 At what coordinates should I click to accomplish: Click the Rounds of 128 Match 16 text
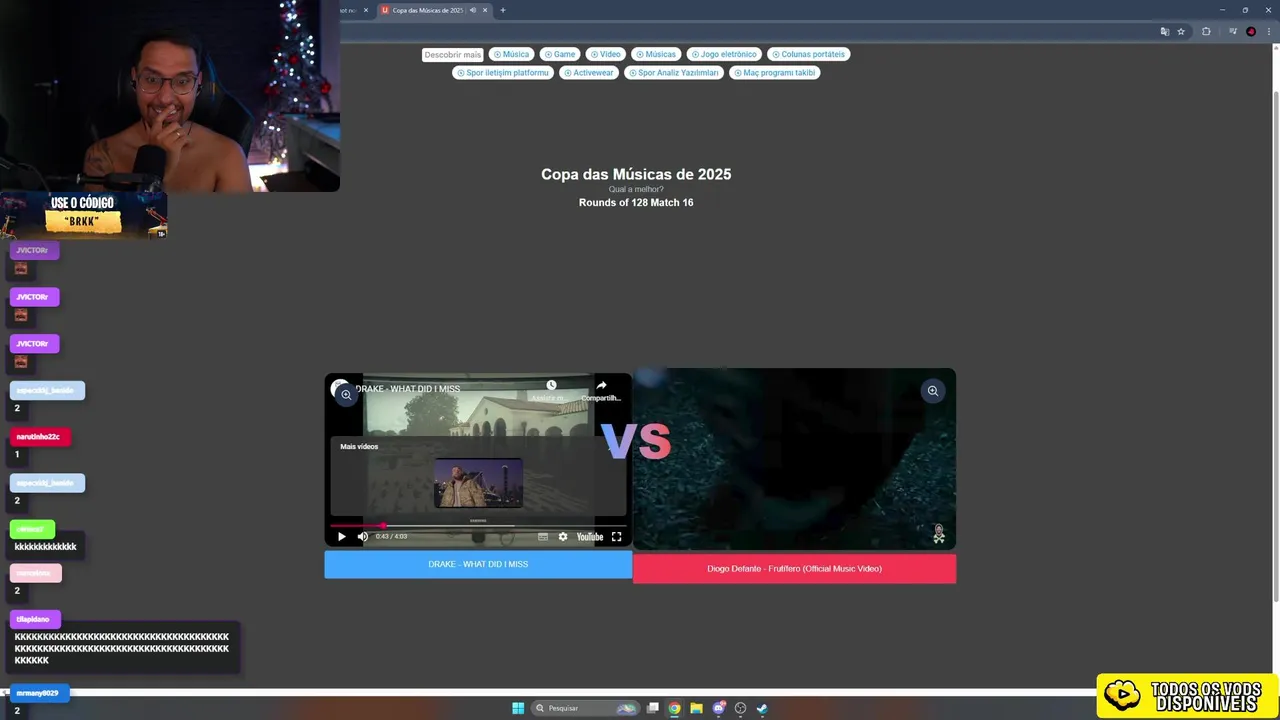point(636,203)
